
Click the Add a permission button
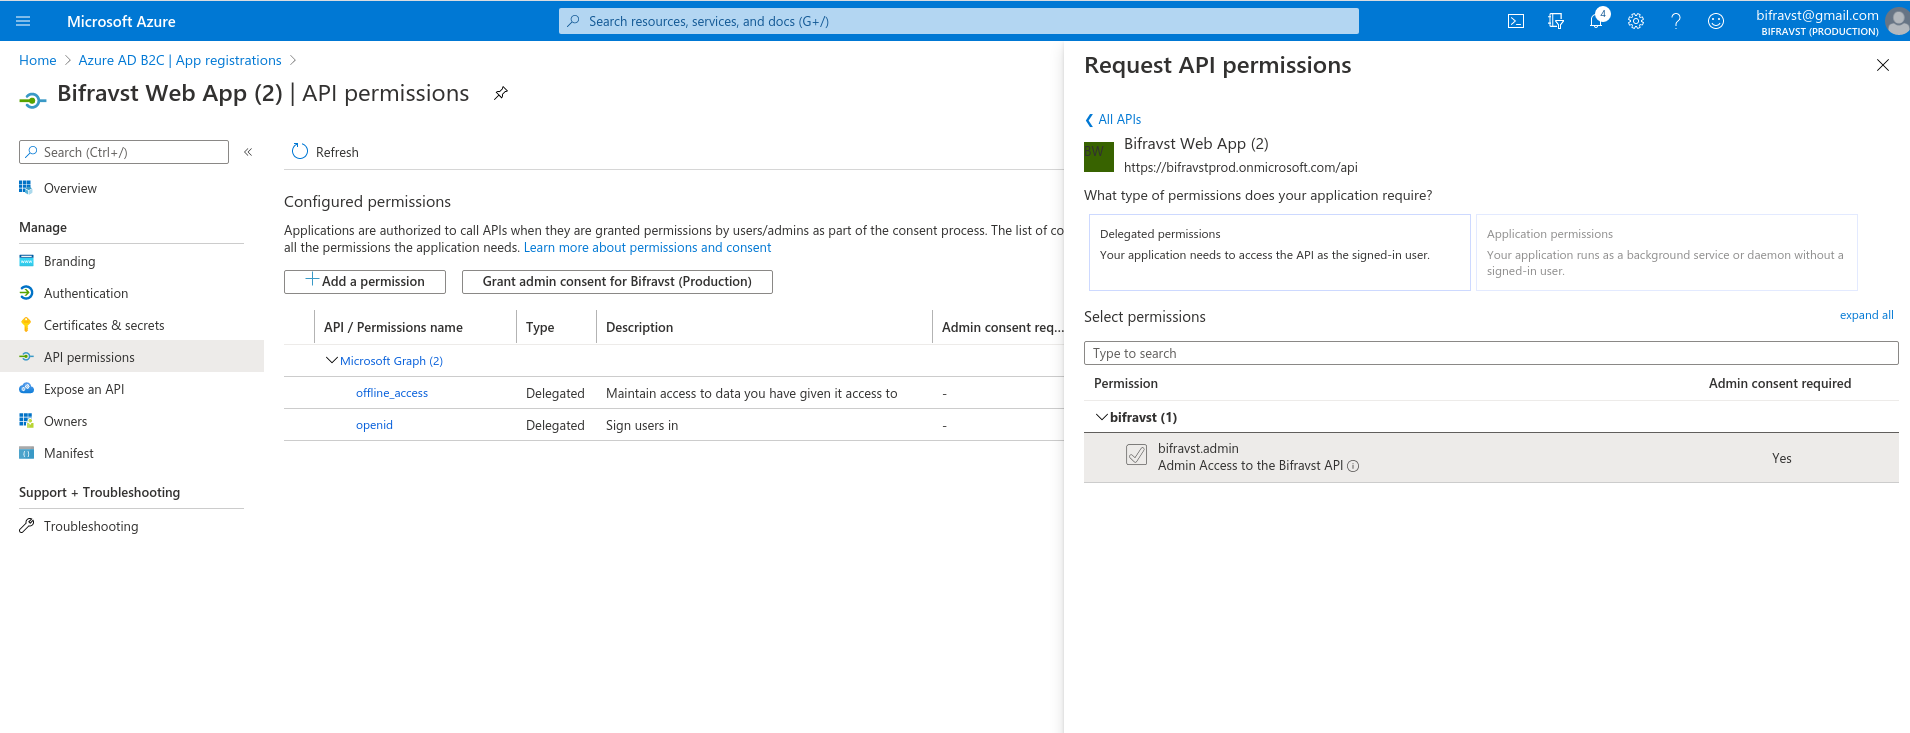click(x=365, y=282)
